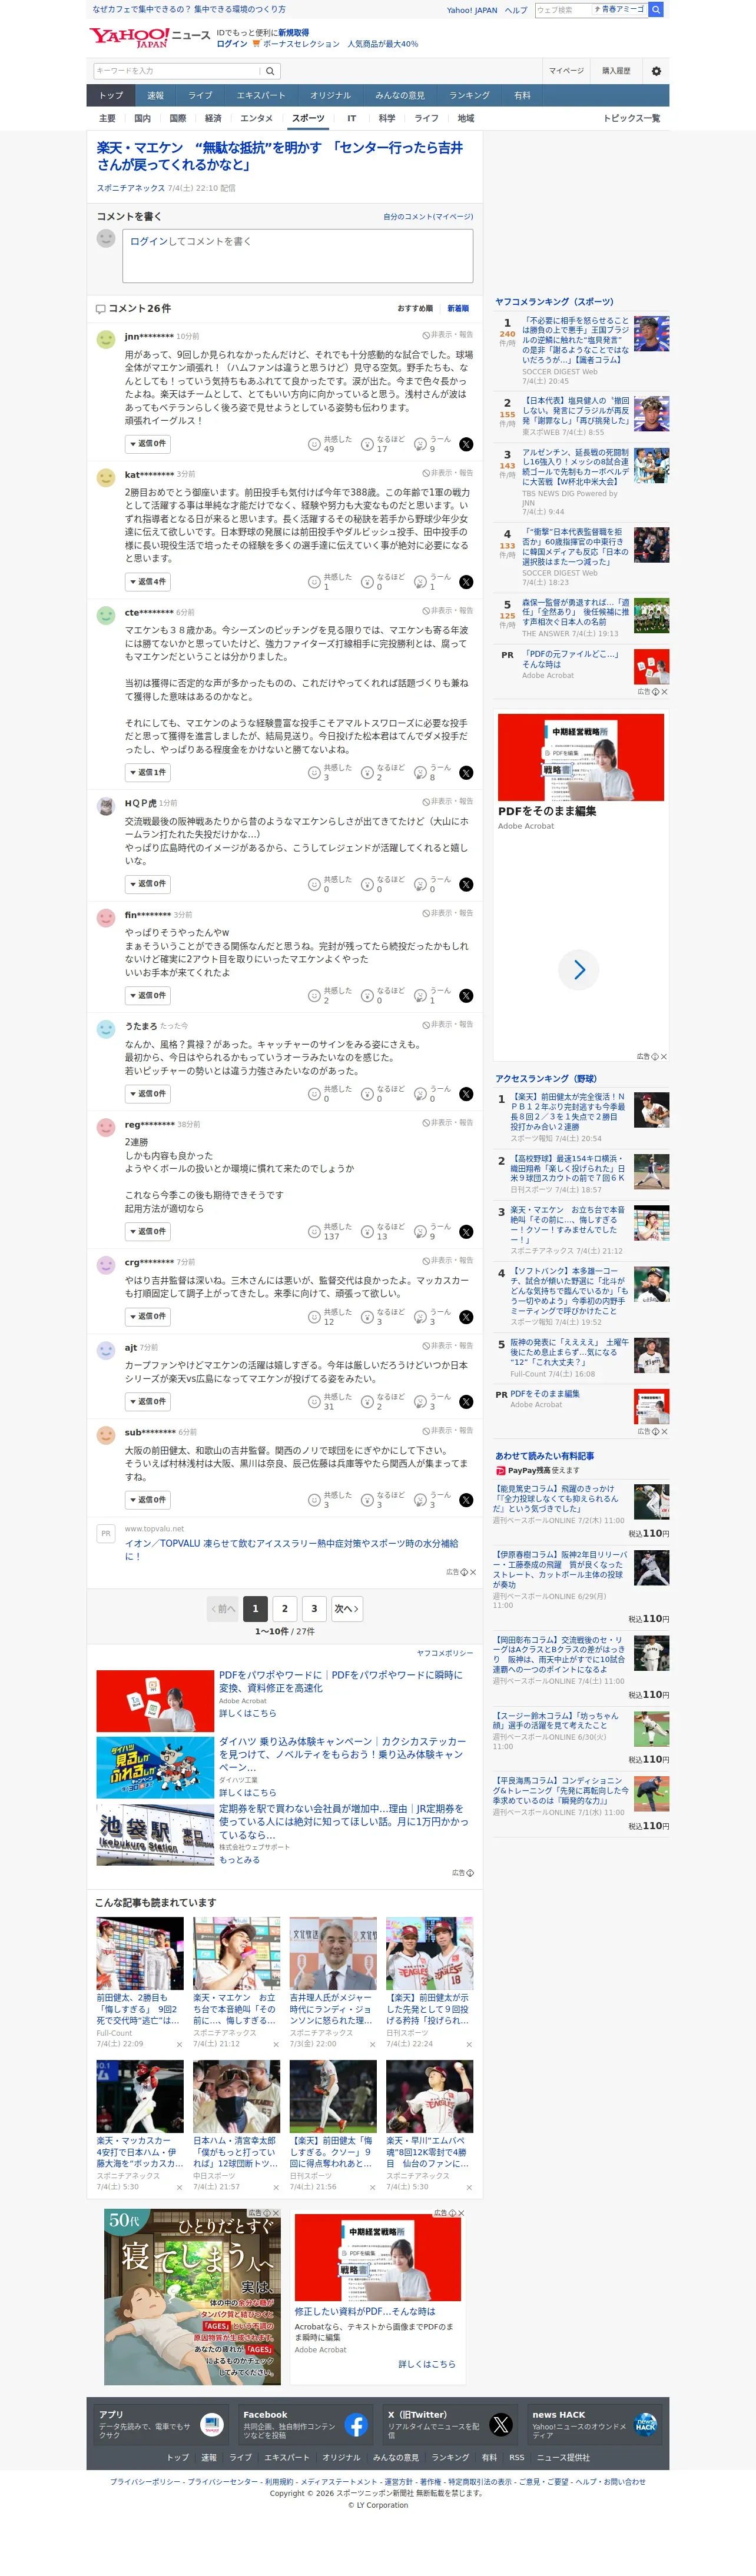756x2576 pixels.
Task: Go to comment page 2
Action: tap(285, 1609)
